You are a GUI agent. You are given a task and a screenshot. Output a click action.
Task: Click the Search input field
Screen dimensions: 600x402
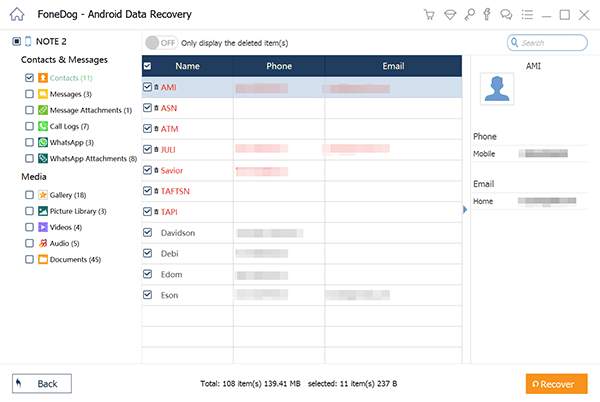[552, 43]
